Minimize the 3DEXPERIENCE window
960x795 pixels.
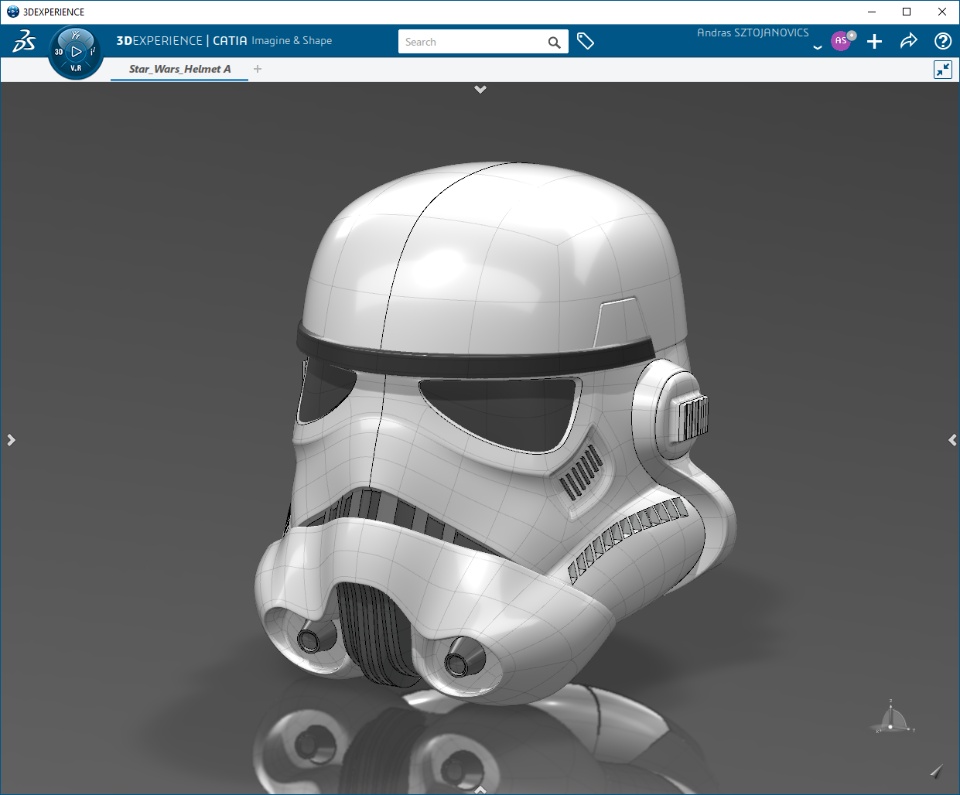[871, 12]
